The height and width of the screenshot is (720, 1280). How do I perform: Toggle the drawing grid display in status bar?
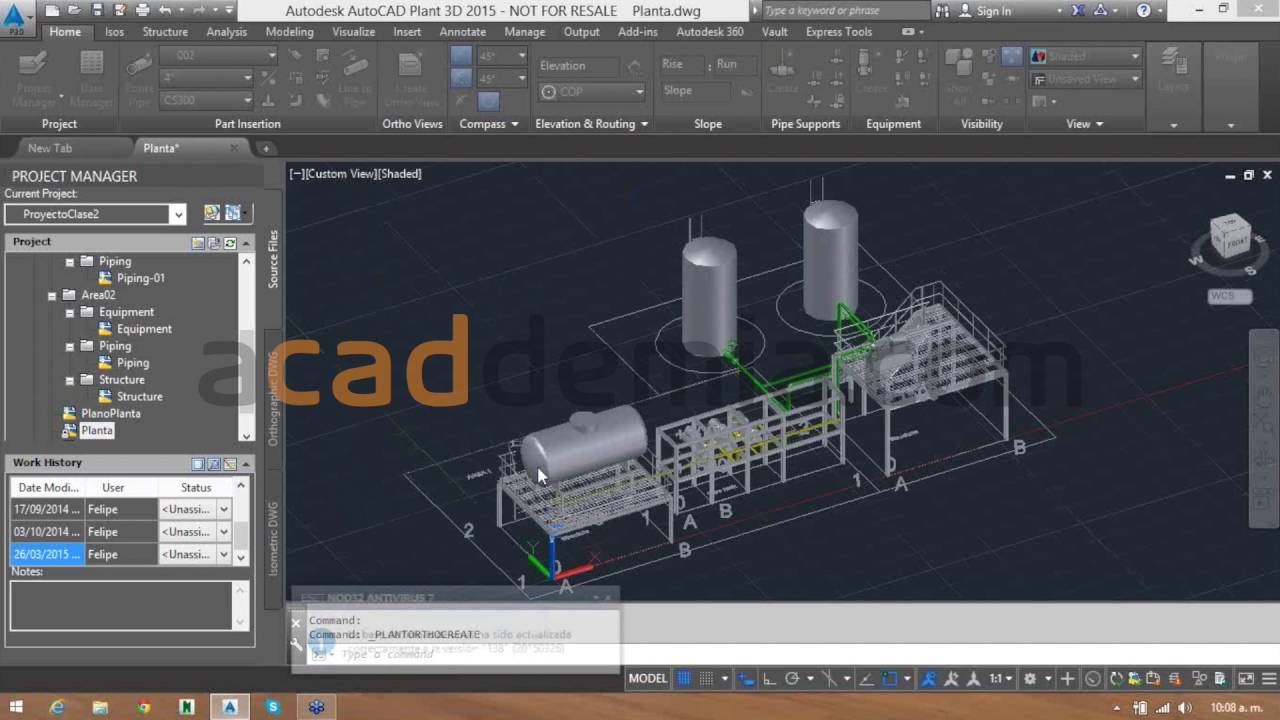[684, 679]
